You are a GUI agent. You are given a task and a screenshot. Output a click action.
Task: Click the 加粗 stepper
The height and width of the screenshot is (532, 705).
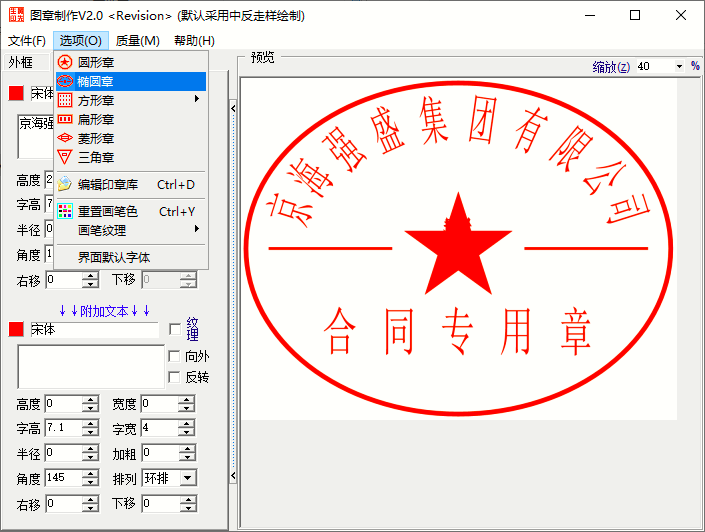coord(187,453)
